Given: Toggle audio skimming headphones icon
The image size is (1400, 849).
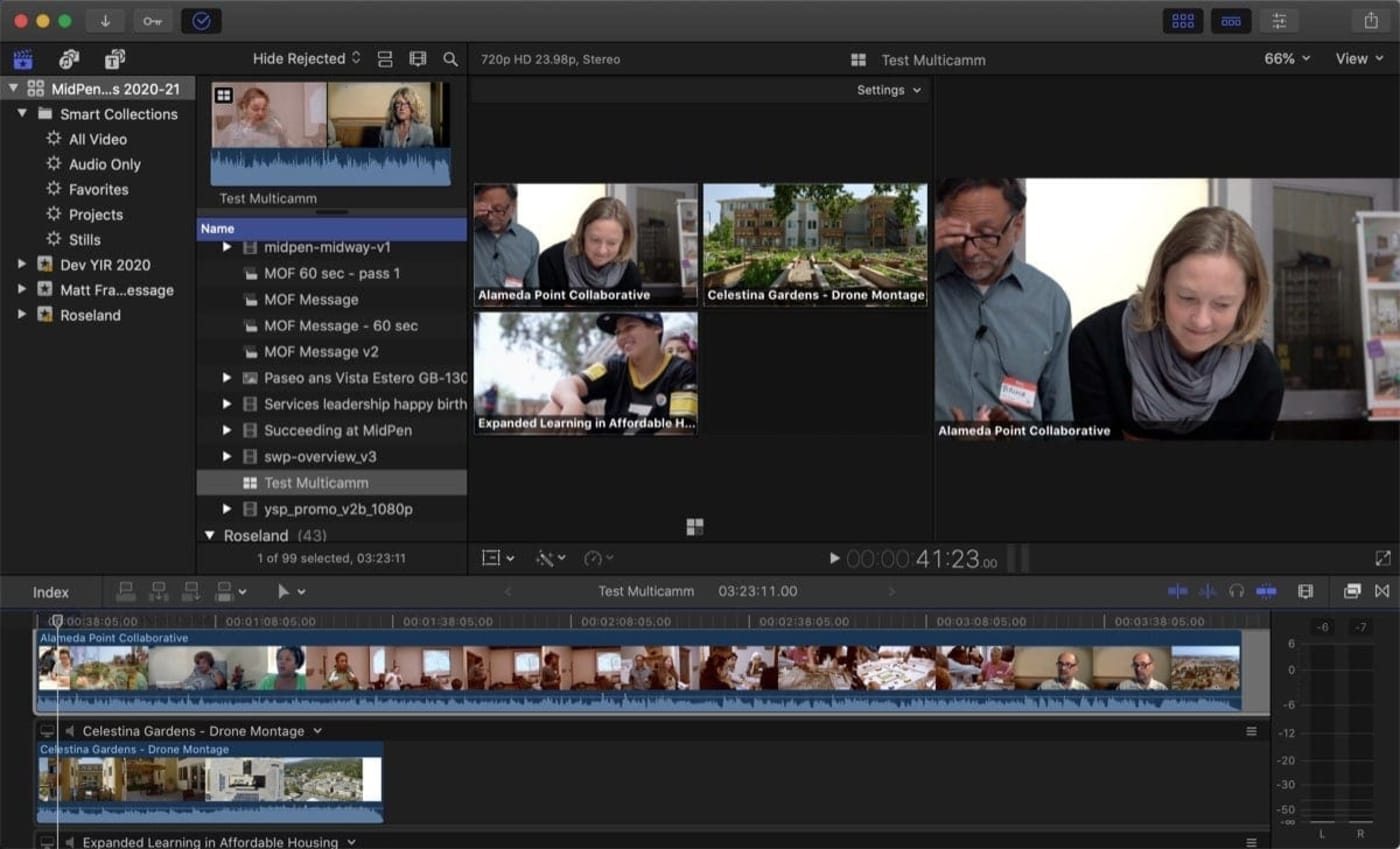Looking at the screenshot, I should (x=1236, y=591).
